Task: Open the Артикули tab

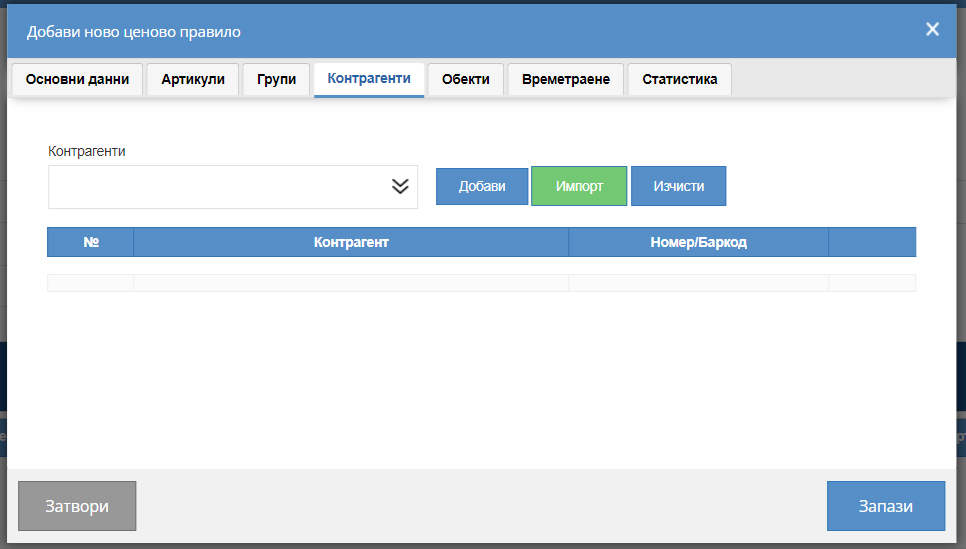Action: (193, 79)
